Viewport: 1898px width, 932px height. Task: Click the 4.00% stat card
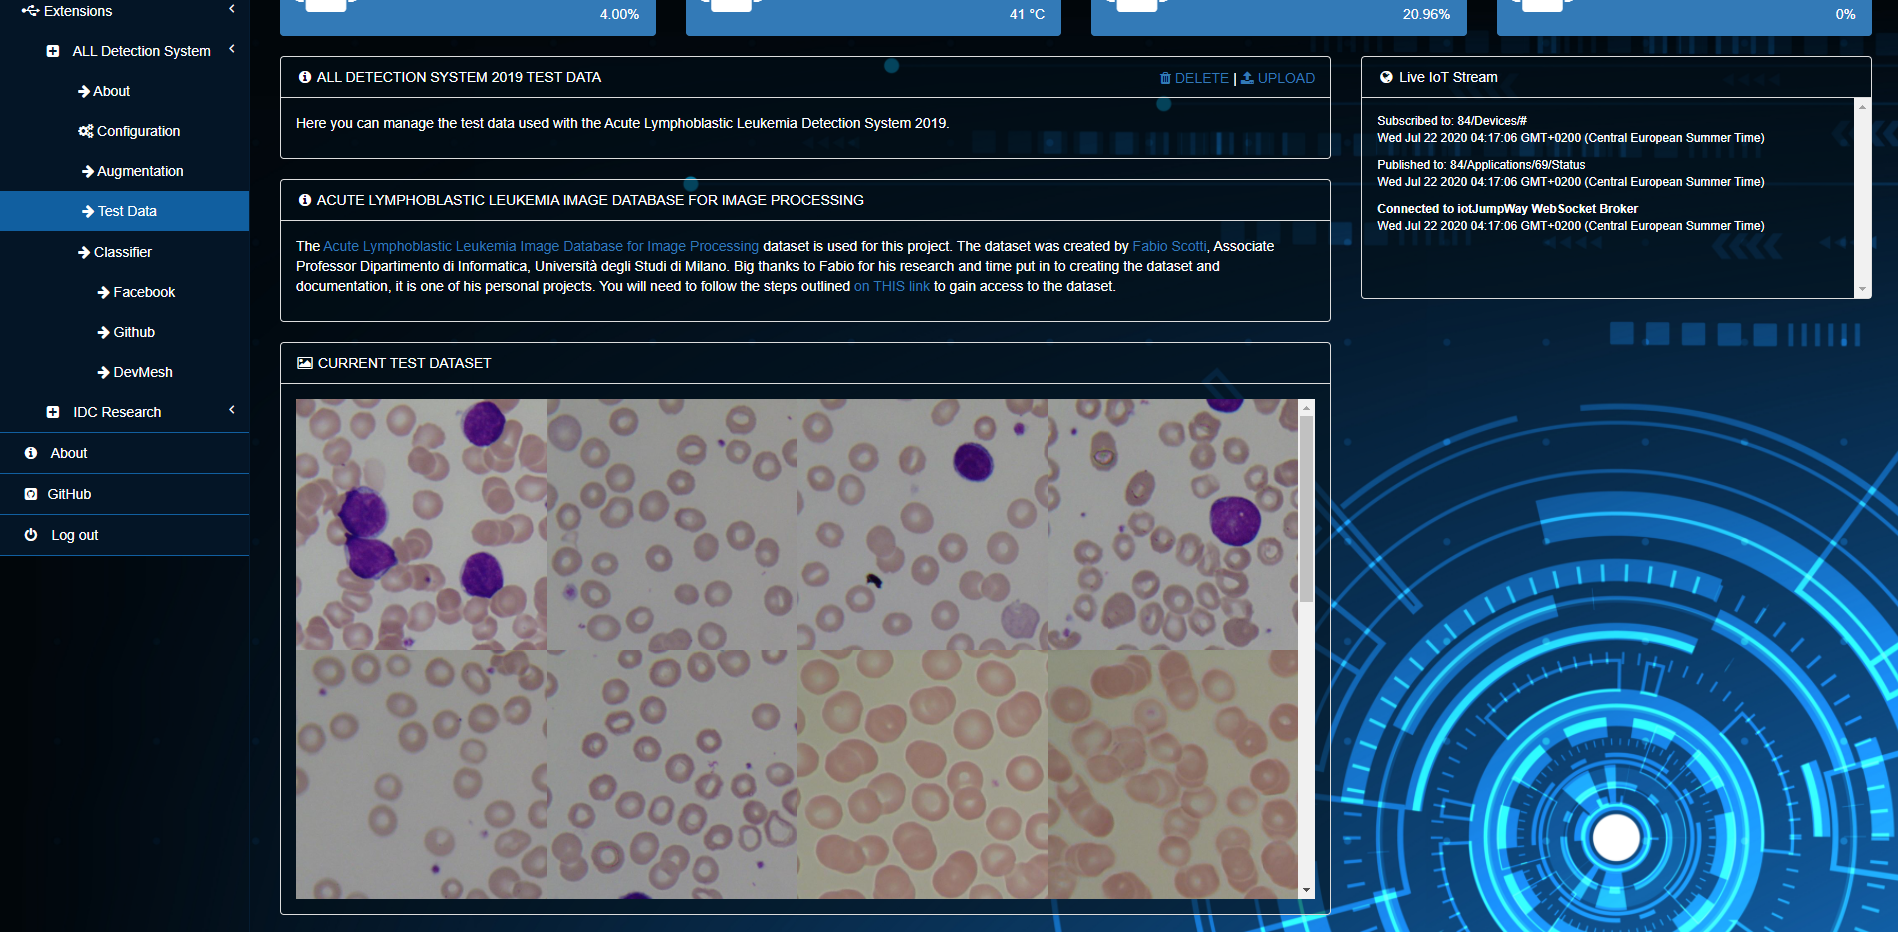[x=468, y=17]
